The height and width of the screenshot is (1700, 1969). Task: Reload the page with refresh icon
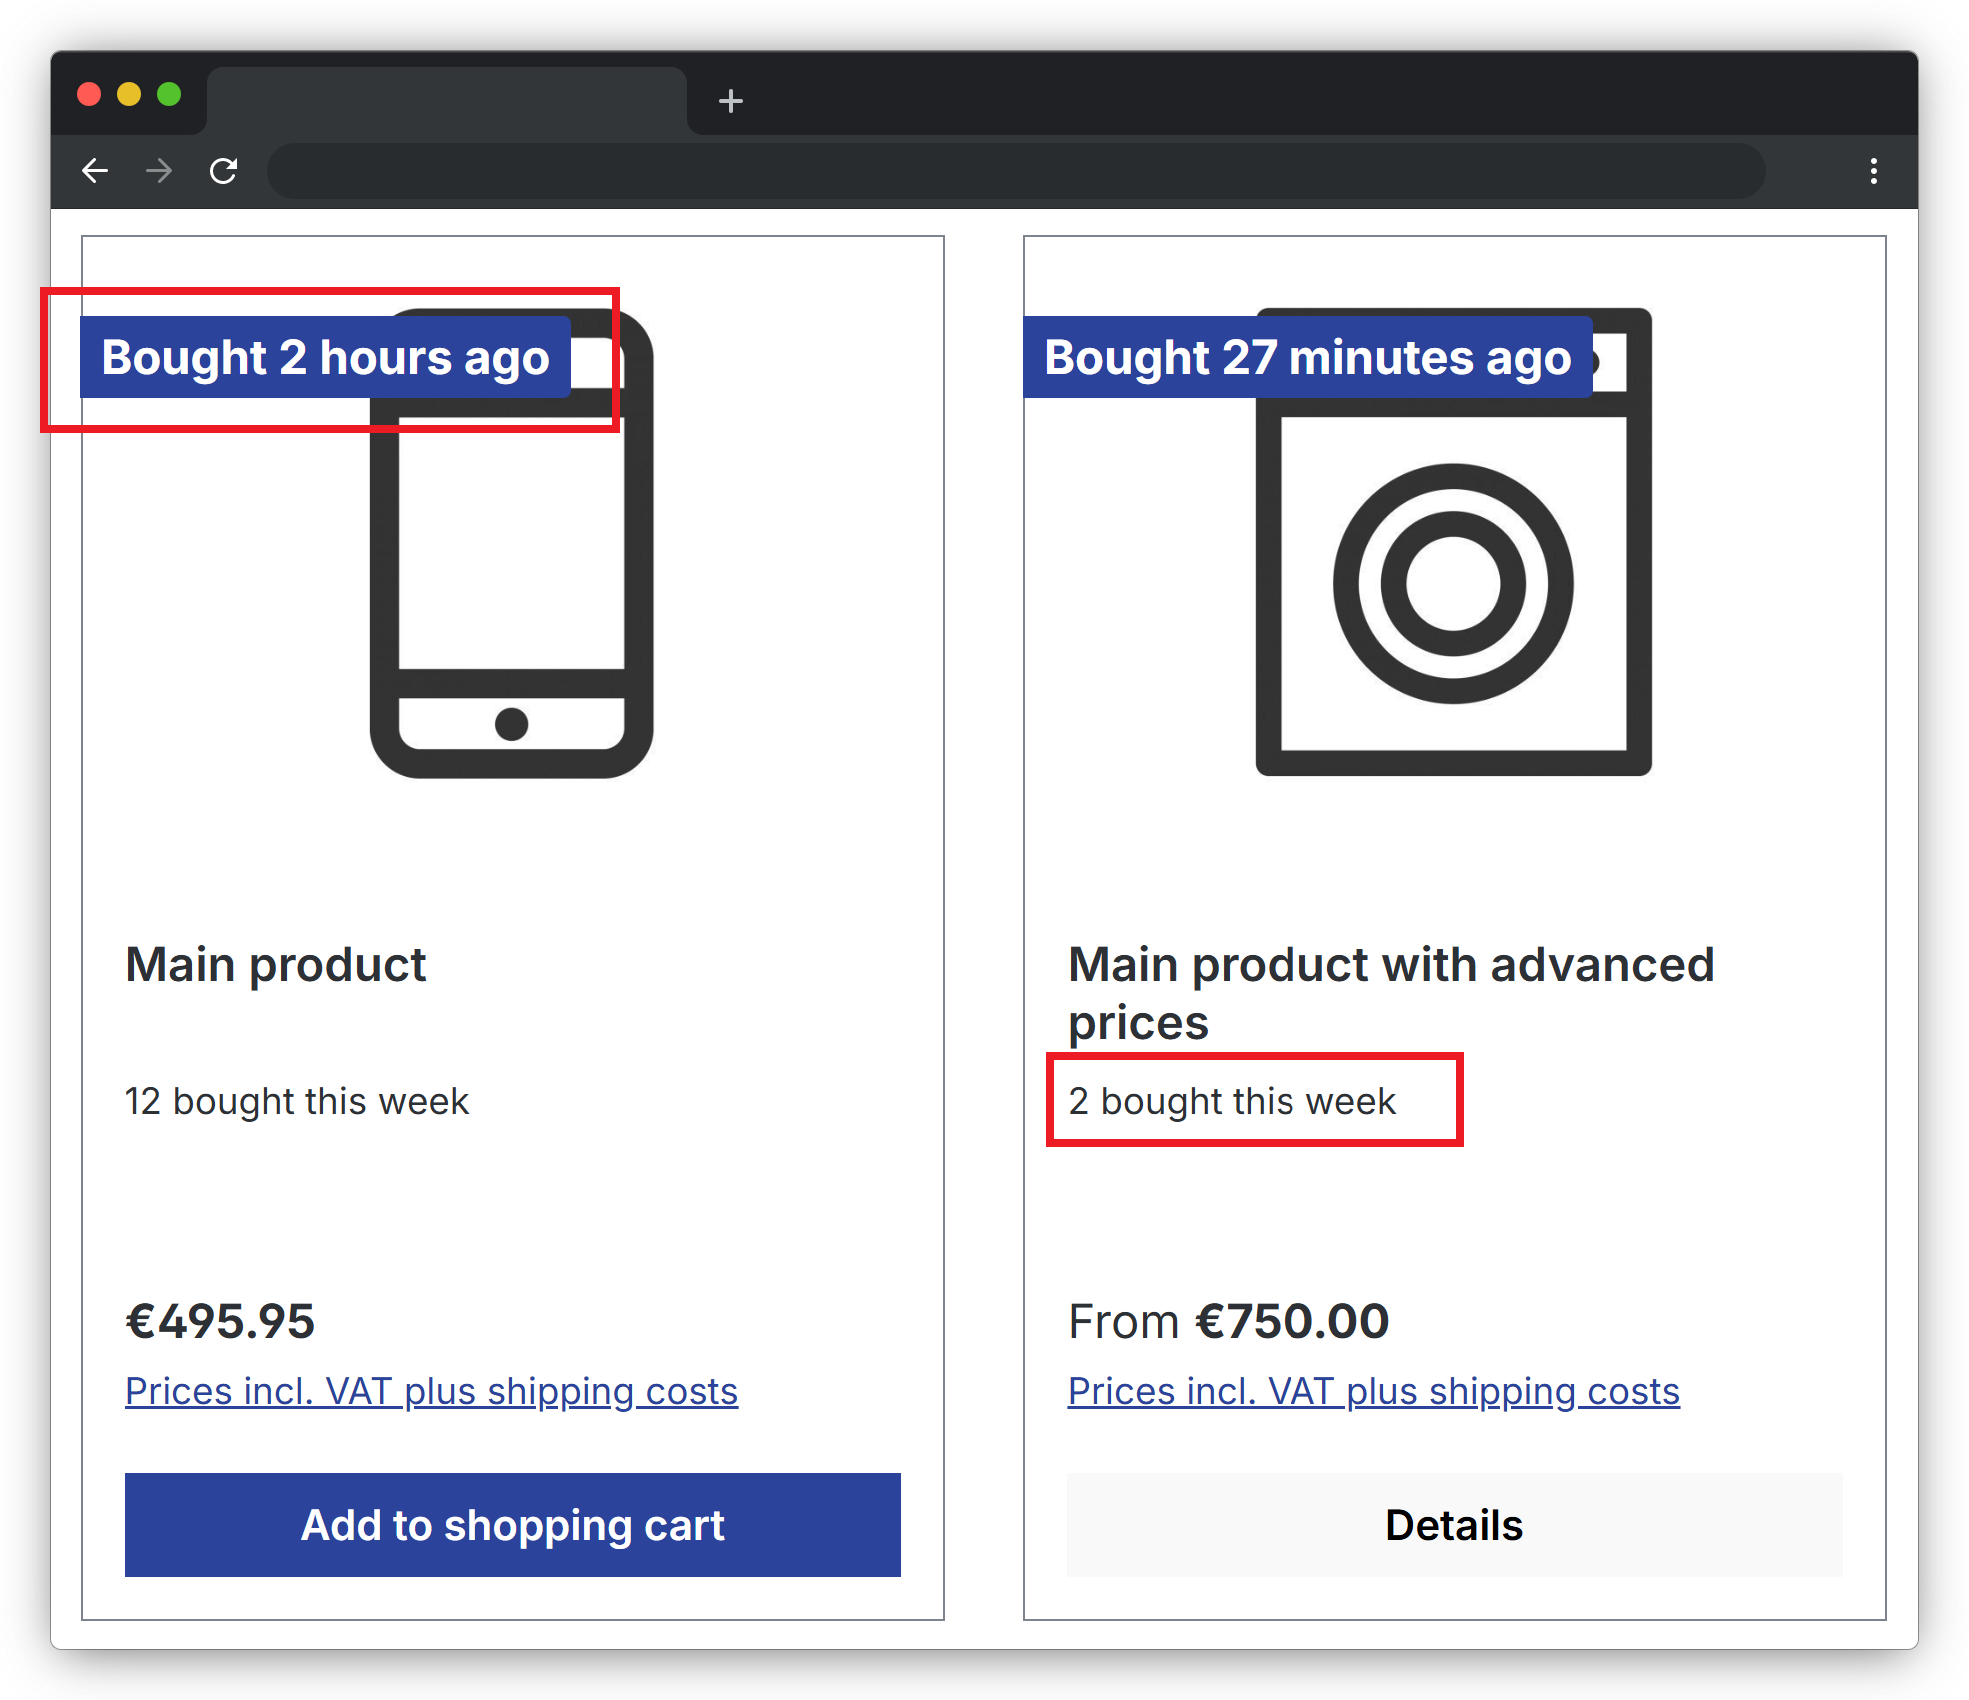223,171
